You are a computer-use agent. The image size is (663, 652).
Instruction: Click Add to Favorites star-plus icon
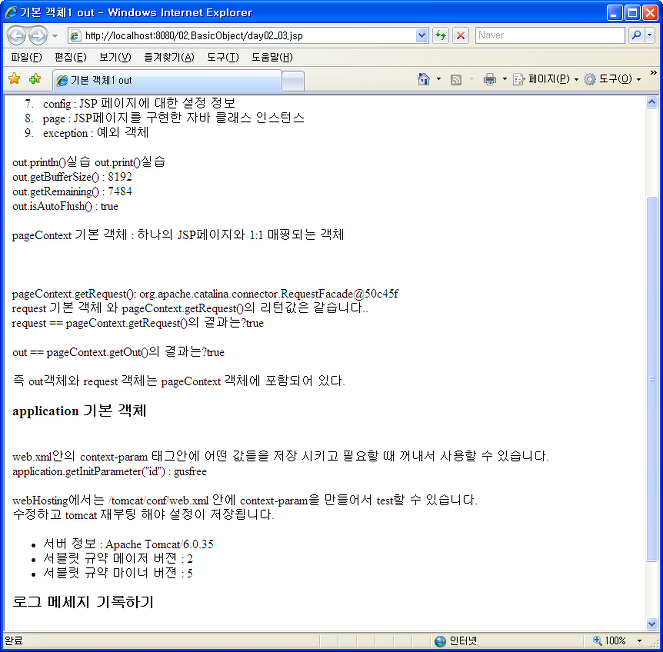(35, 79)
